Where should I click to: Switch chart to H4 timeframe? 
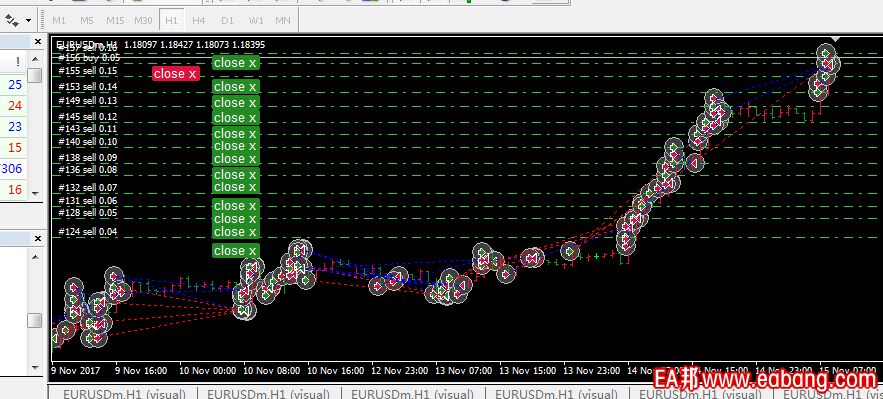tap(198, 21)
